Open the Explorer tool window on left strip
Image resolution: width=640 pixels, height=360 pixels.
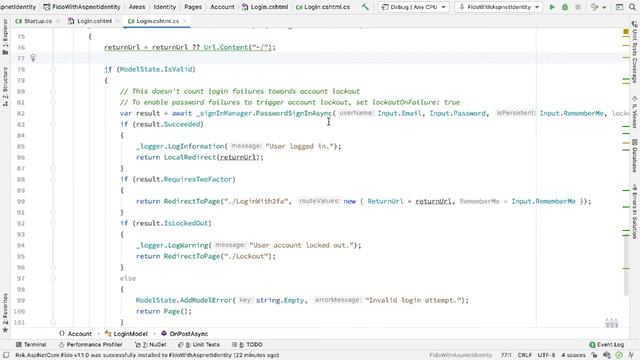tap(5, 37)
